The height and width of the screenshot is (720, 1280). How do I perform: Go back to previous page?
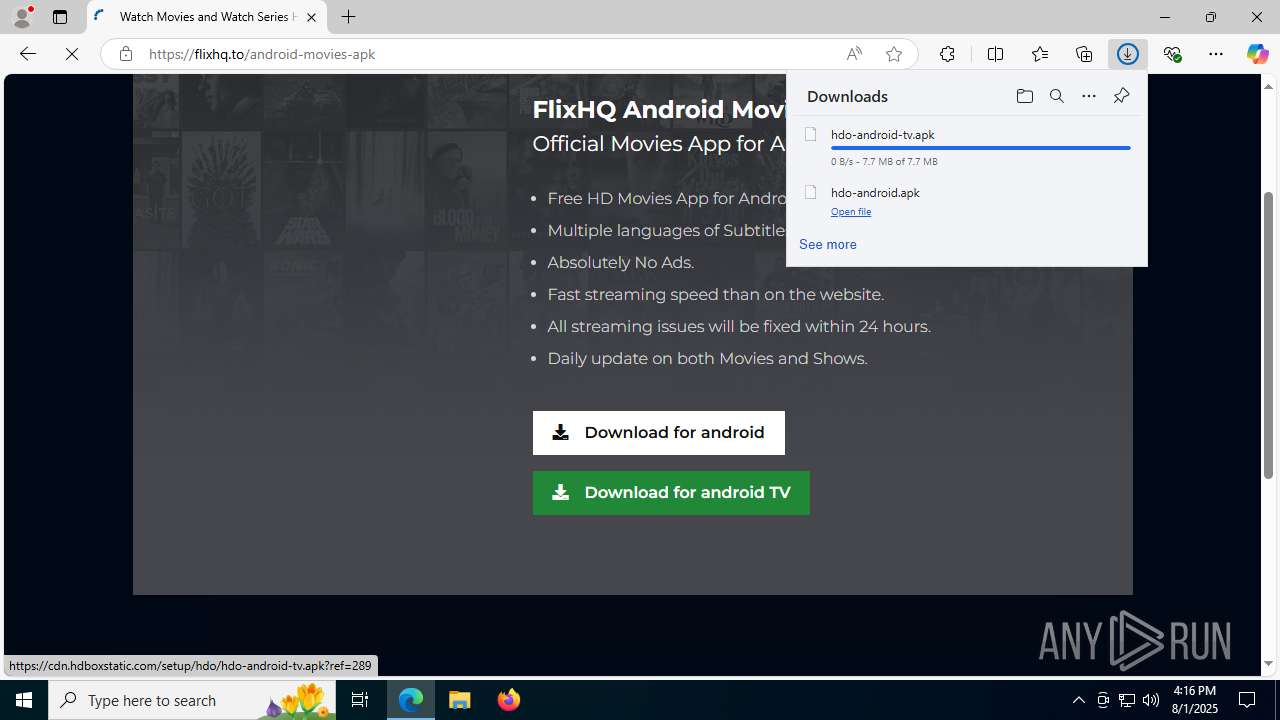coord(27,54)
